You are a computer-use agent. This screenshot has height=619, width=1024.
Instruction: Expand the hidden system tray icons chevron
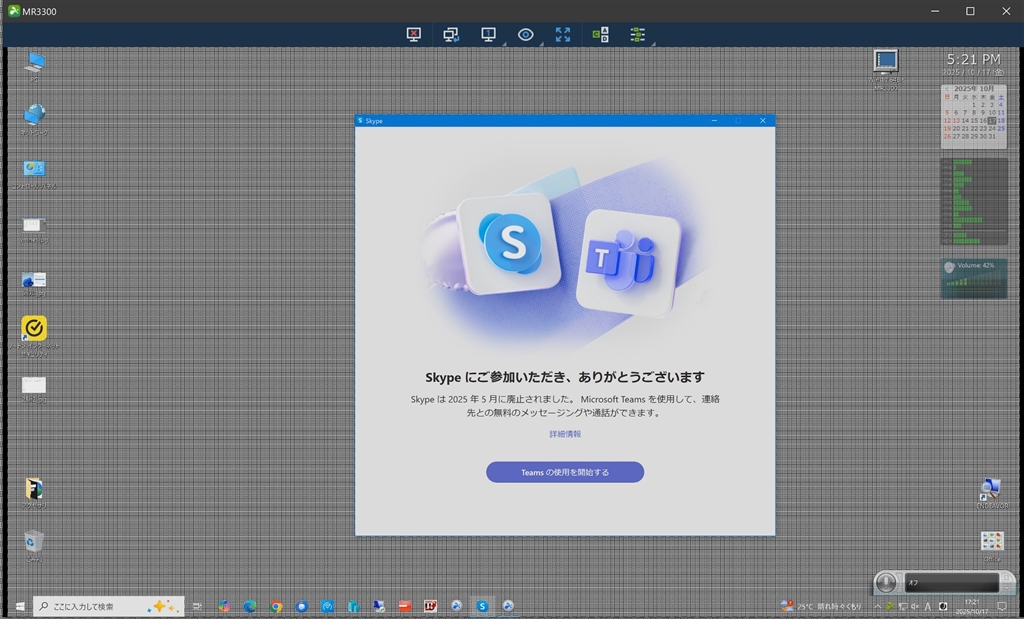tap(877, 606)
